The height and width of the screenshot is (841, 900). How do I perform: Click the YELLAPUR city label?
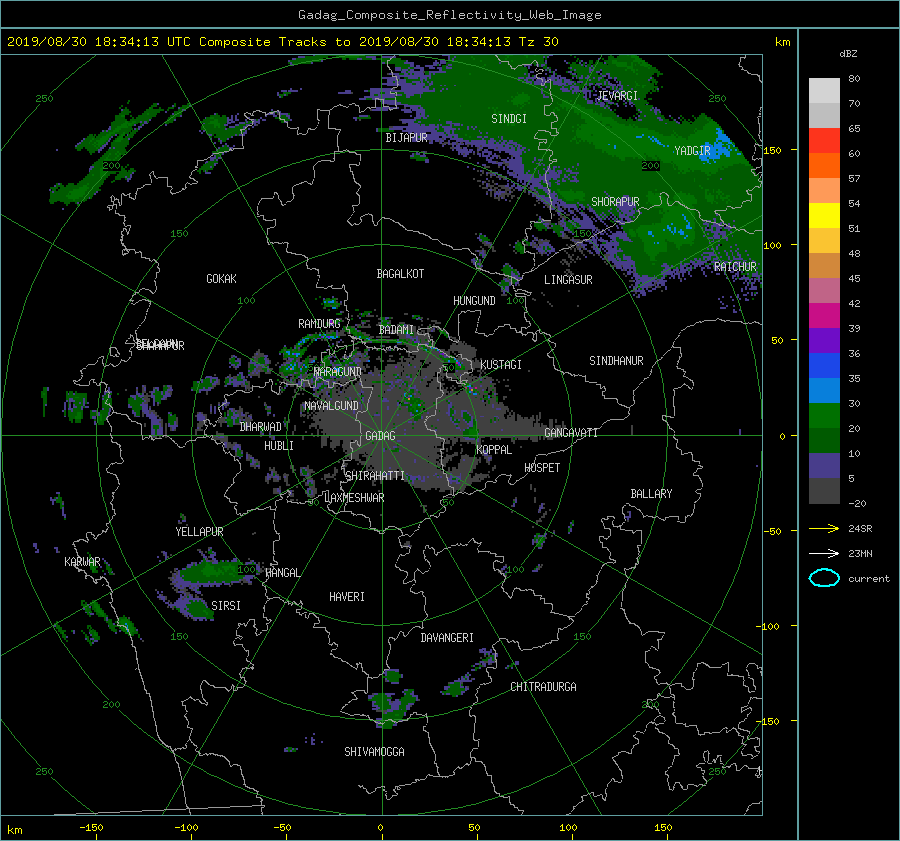click(199, 532)
